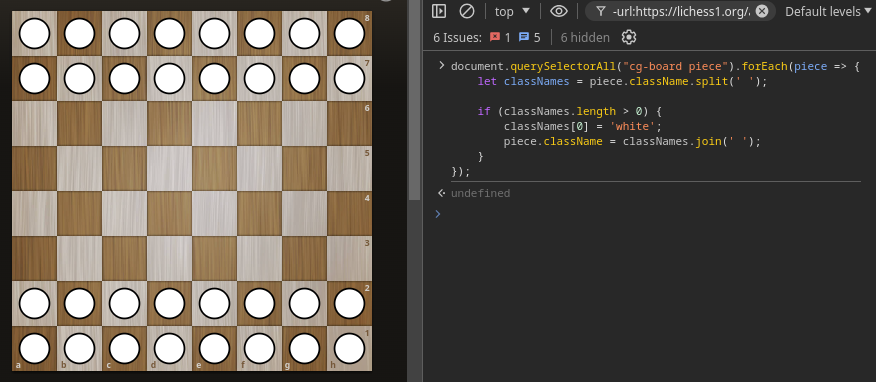Click the 'classNames[0] = 'white';' code line
876x382 pixels.
(x=583, y=126)
